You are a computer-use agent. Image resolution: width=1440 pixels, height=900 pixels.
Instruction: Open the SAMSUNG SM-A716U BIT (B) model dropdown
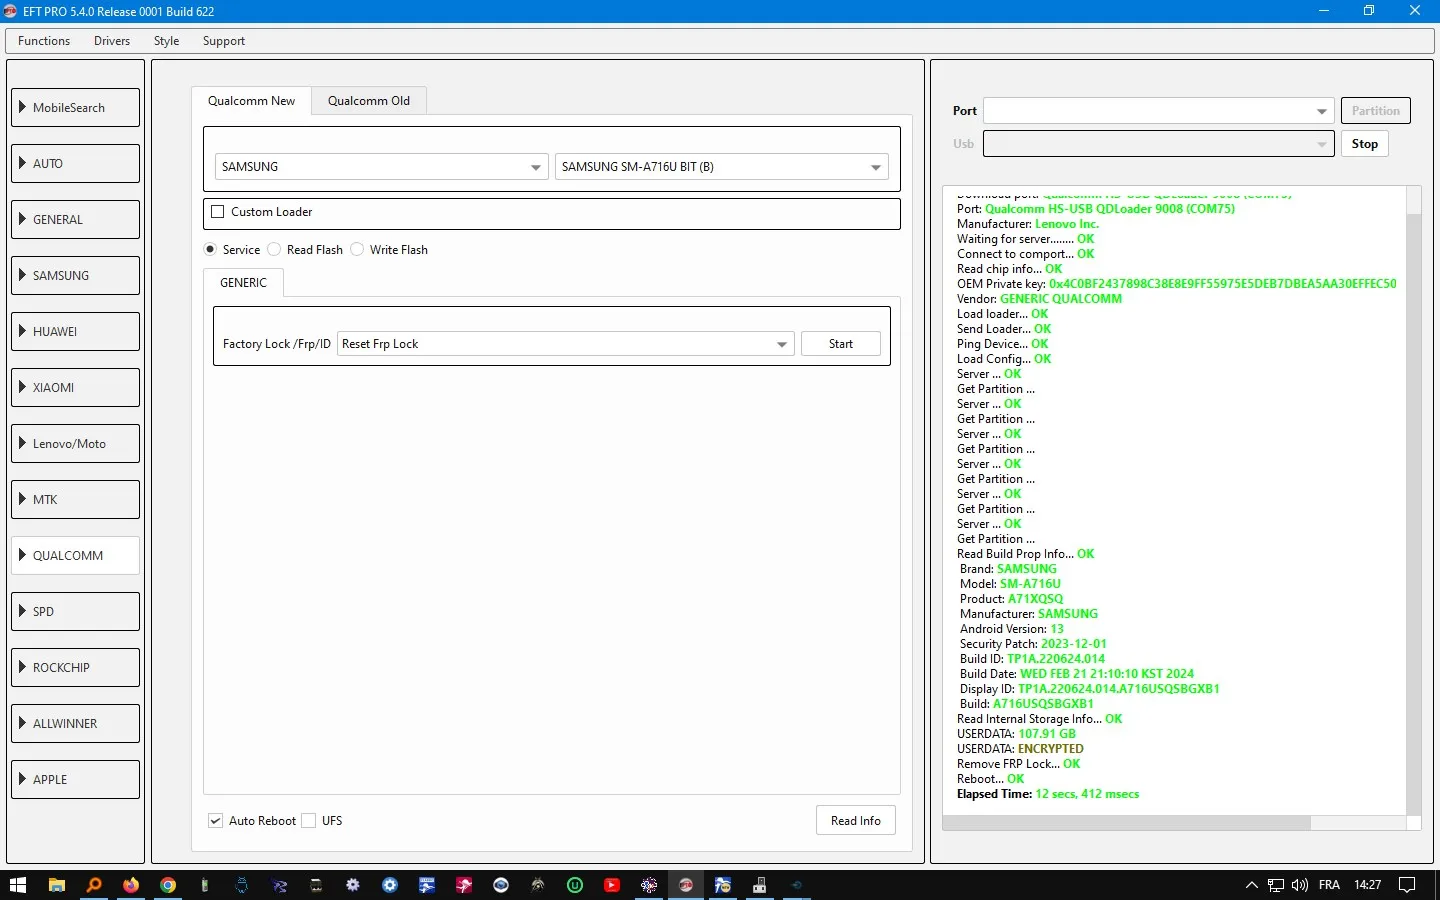(x=721, y=167)
